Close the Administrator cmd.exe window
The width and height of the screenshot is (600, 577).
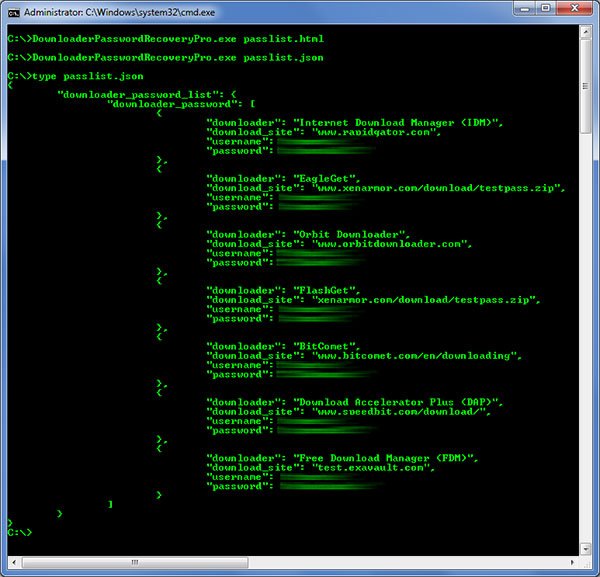point(574,8)
